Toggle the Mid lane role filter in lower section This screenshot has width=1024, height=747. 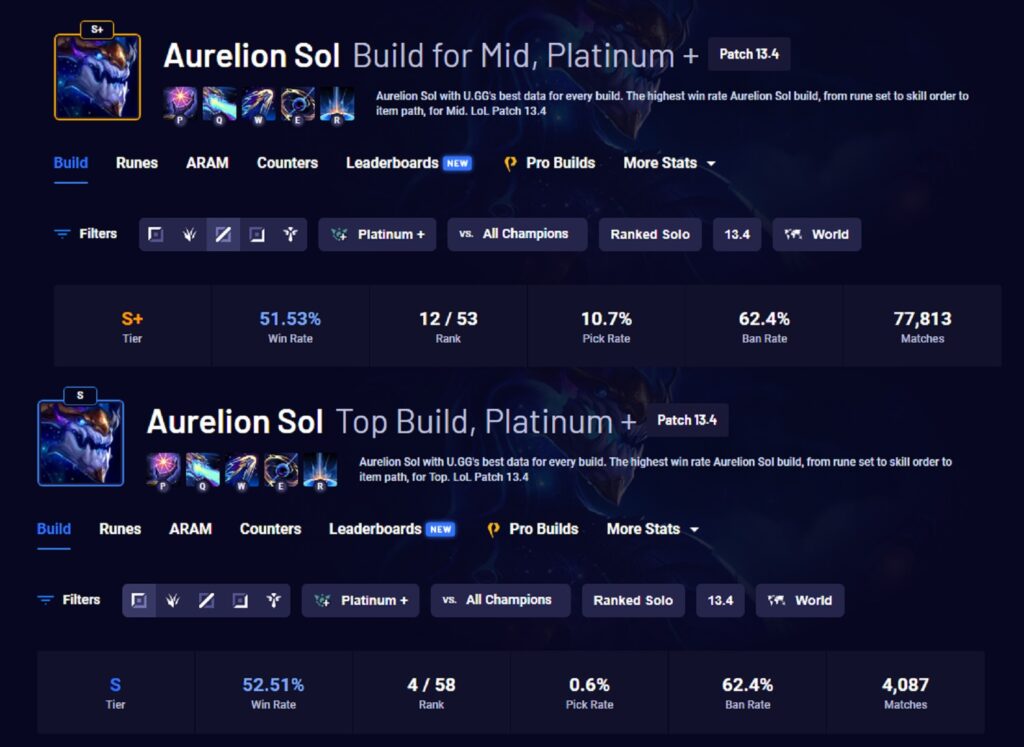[x=206, y=600]
